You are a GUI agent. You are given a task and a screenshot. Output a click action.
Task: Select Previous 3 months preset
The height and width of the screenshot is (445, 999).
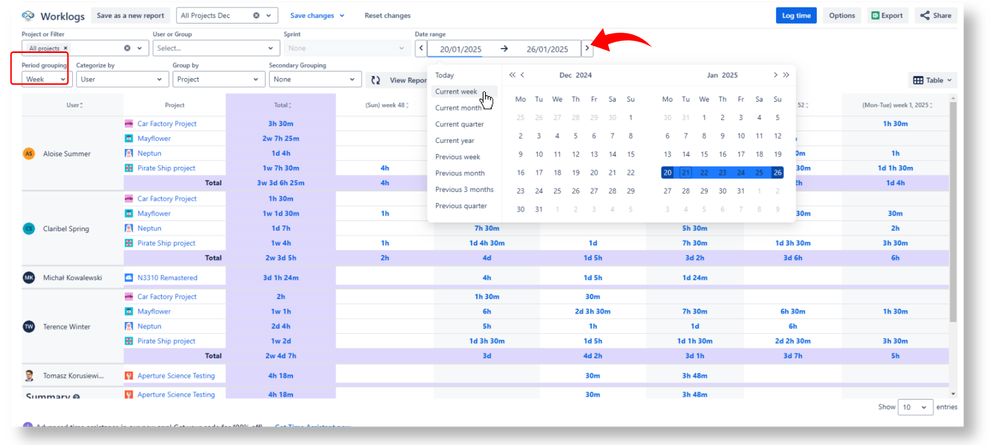(x=463, y=189)
